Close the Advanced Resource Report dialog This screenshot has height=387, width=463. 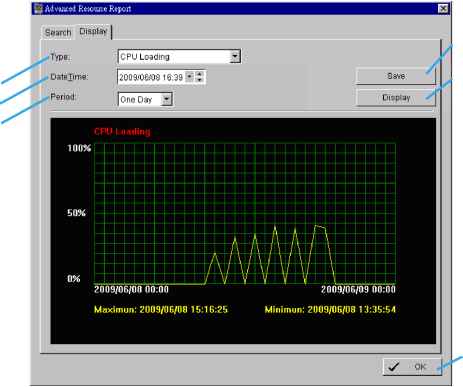coord(443,9)
